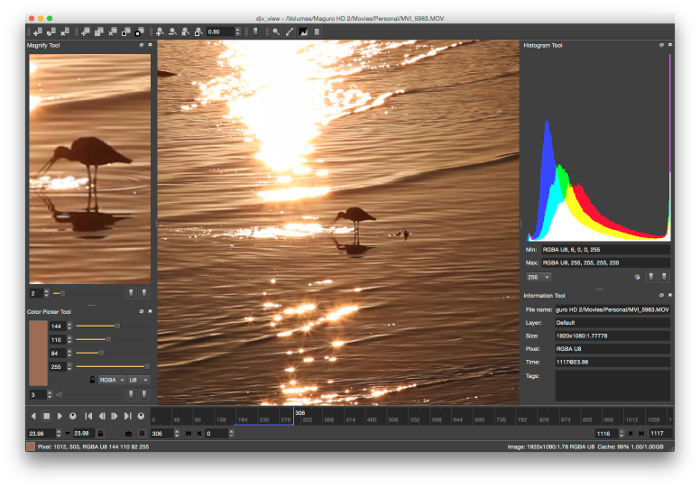Click the Magnify Tool zoom slider
The height and width of the screenshot is (489, 700).
click(x=87, y=293)
